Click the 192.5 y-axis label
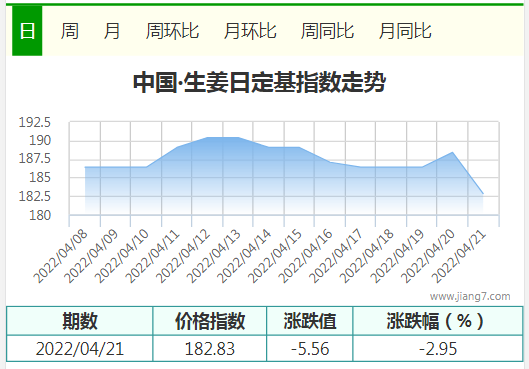Image resolution: width=529 pixels, height=369 pixels. 34,122
